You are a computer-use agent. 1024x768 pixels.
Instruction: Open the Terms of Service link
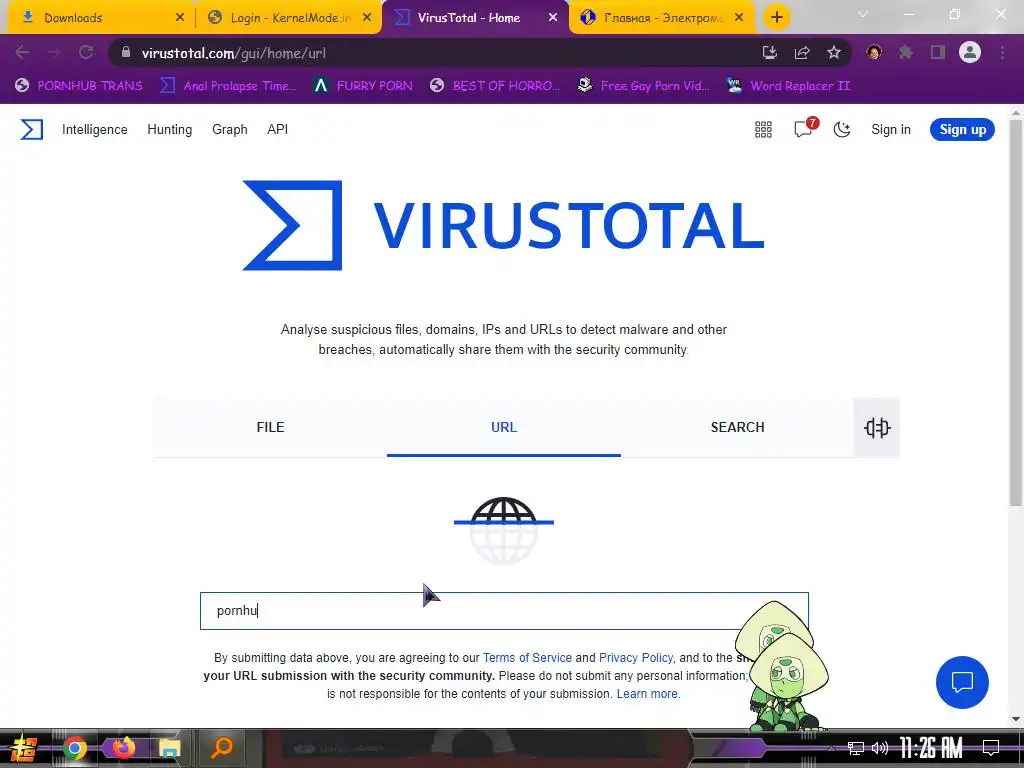pos(527,658)
